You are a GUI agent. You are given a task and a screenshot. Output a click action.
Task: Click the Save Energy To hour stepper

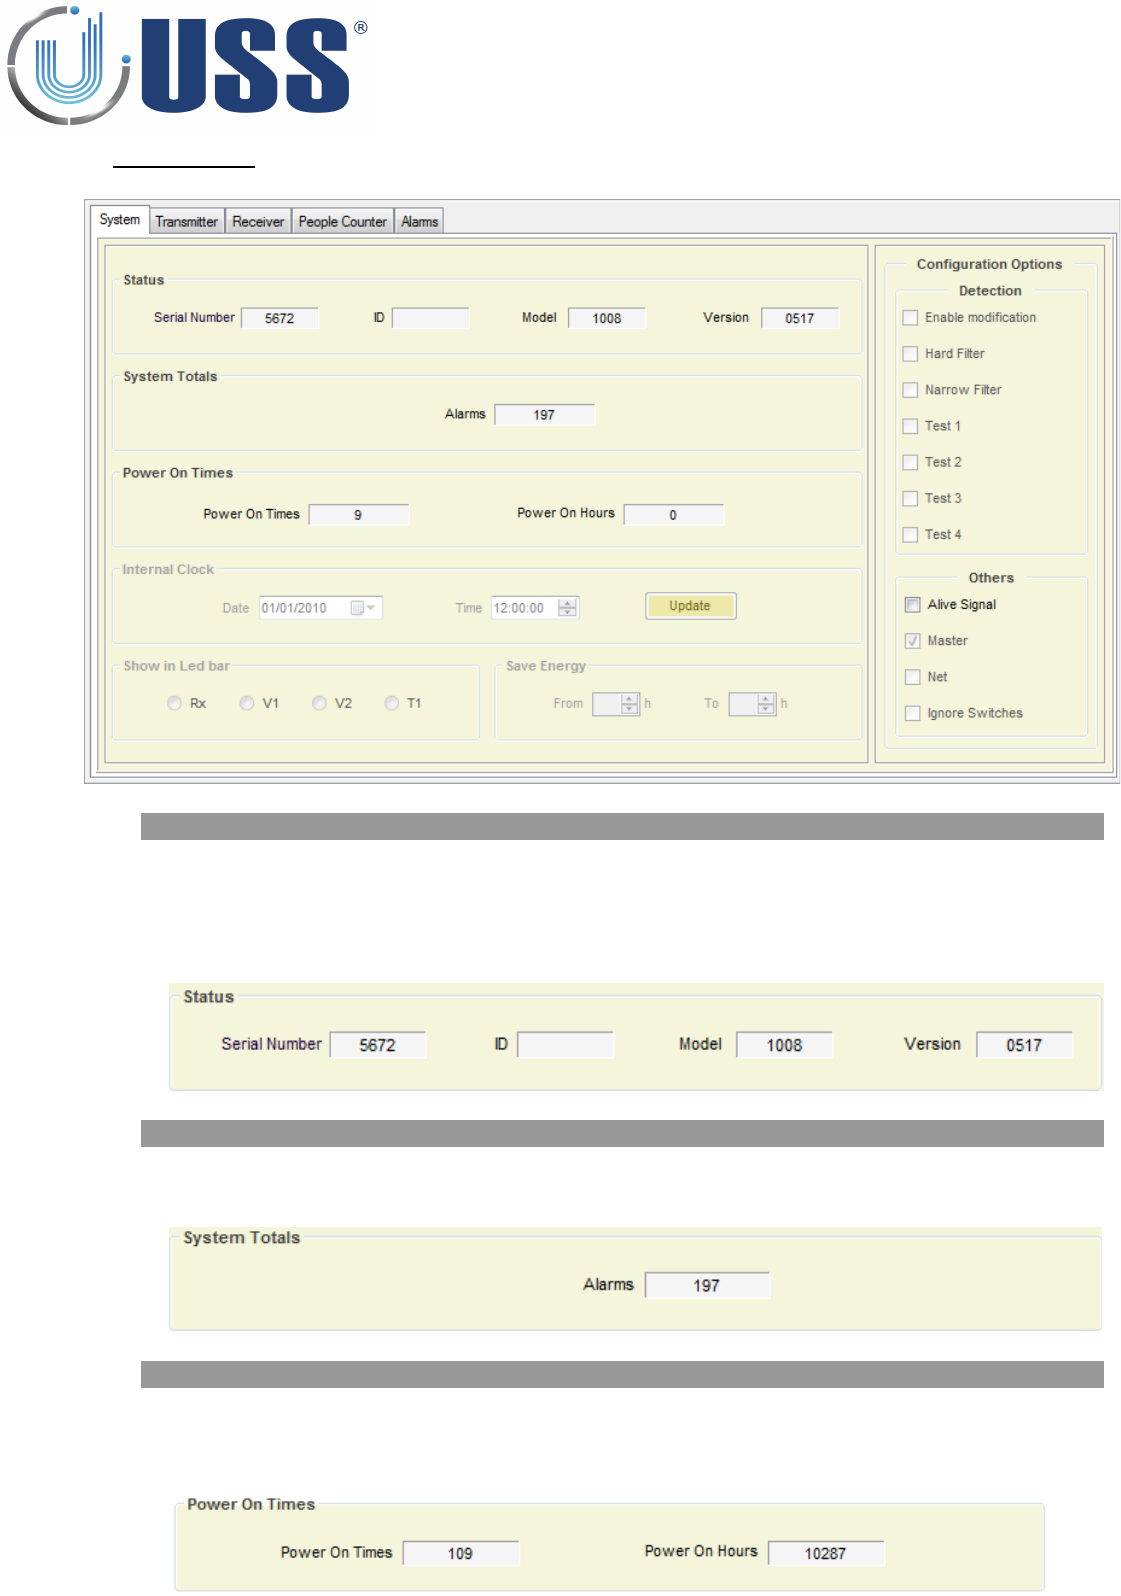pyautogui.click(x=766, y=704)
